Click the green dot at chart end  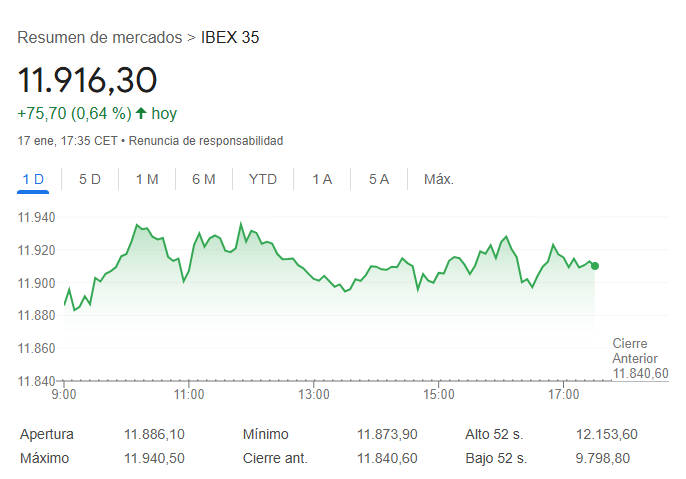(x=595, y=266)
